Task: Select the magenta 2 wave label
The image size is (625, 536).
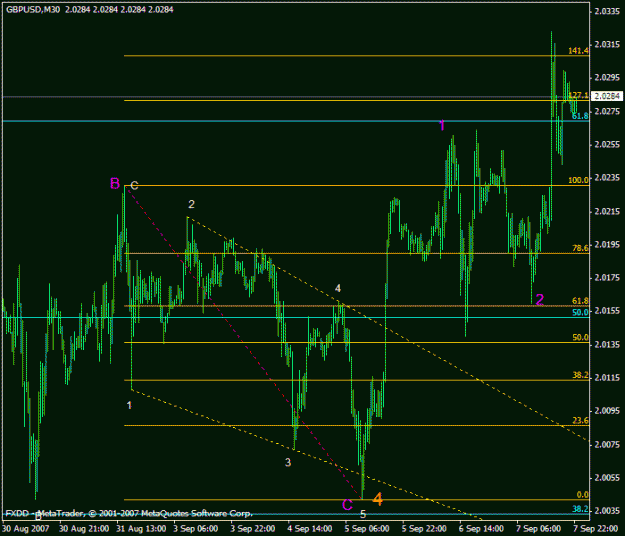Action: tap(540, 300)
